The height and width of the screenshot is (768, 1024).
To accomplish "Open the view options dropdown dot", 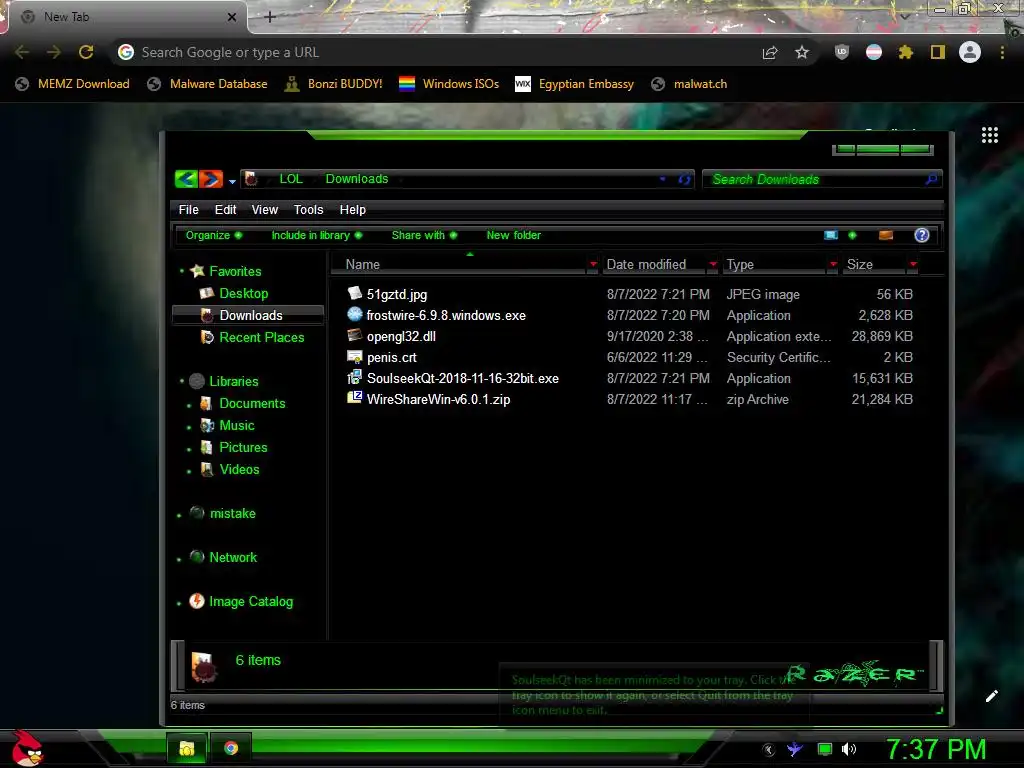I will [852, 235].
